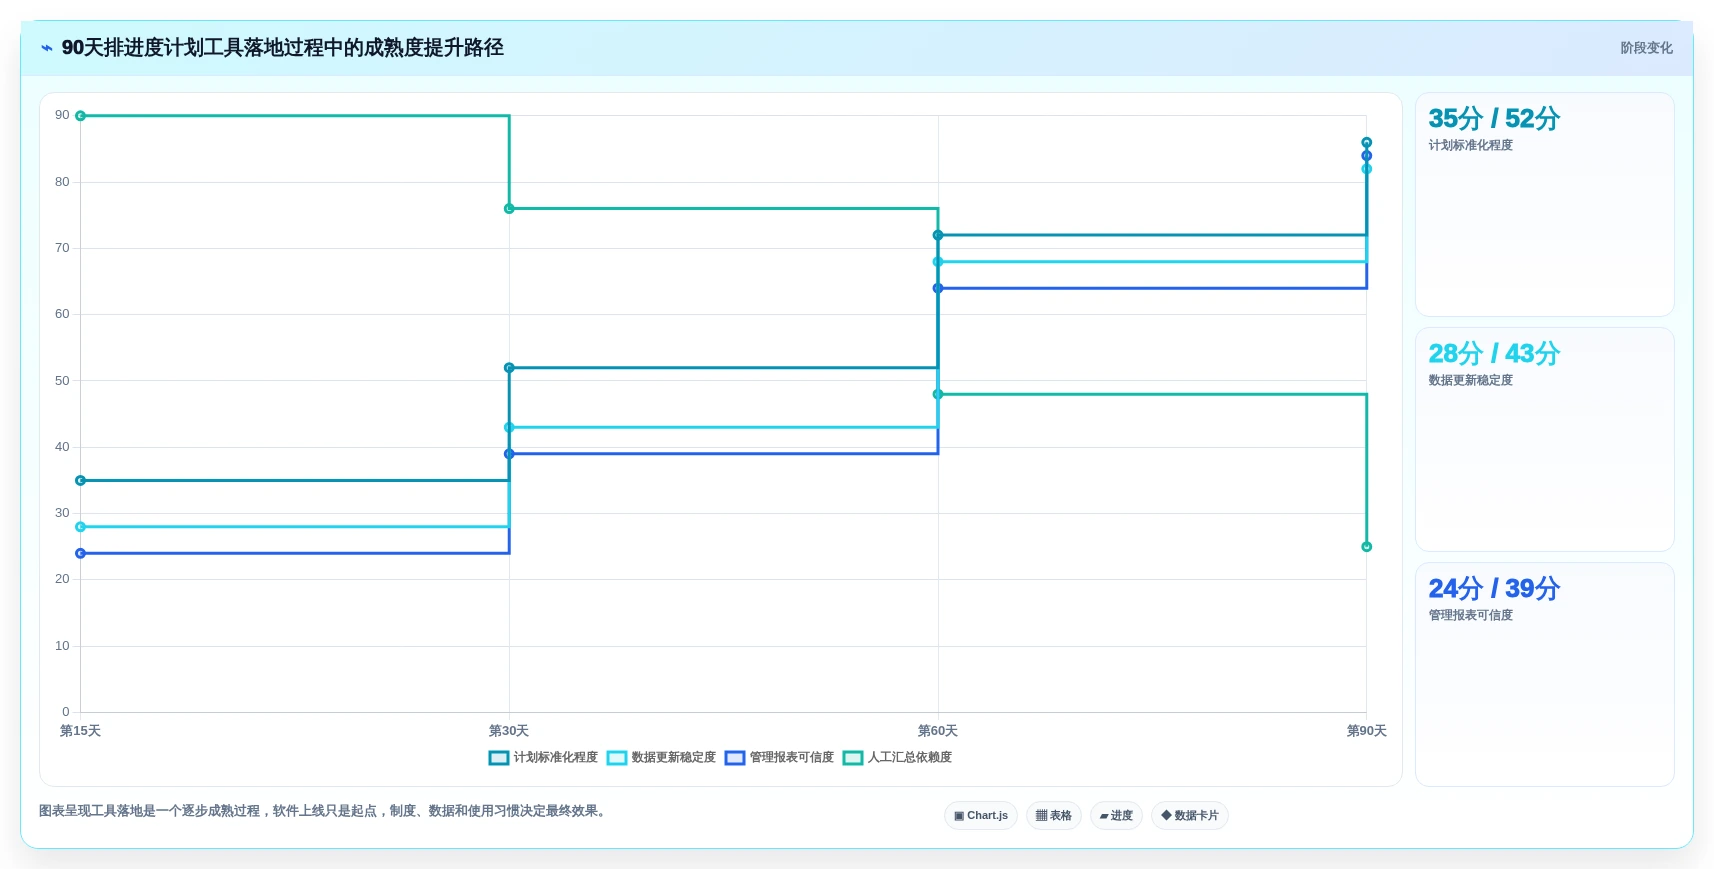
Task: Select the 数据更新稳定度 point at value 28 on 第15天
Action: (x=81, y=527)
